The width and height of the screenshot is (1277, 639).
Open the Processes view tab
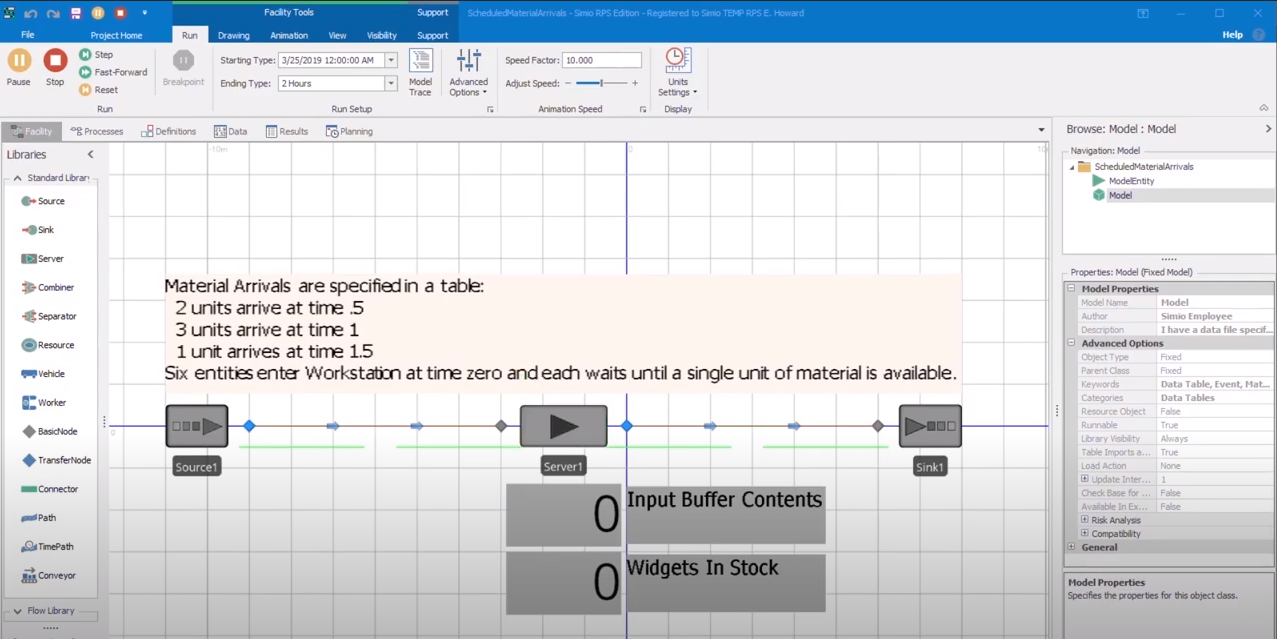[x=97, y=131]
